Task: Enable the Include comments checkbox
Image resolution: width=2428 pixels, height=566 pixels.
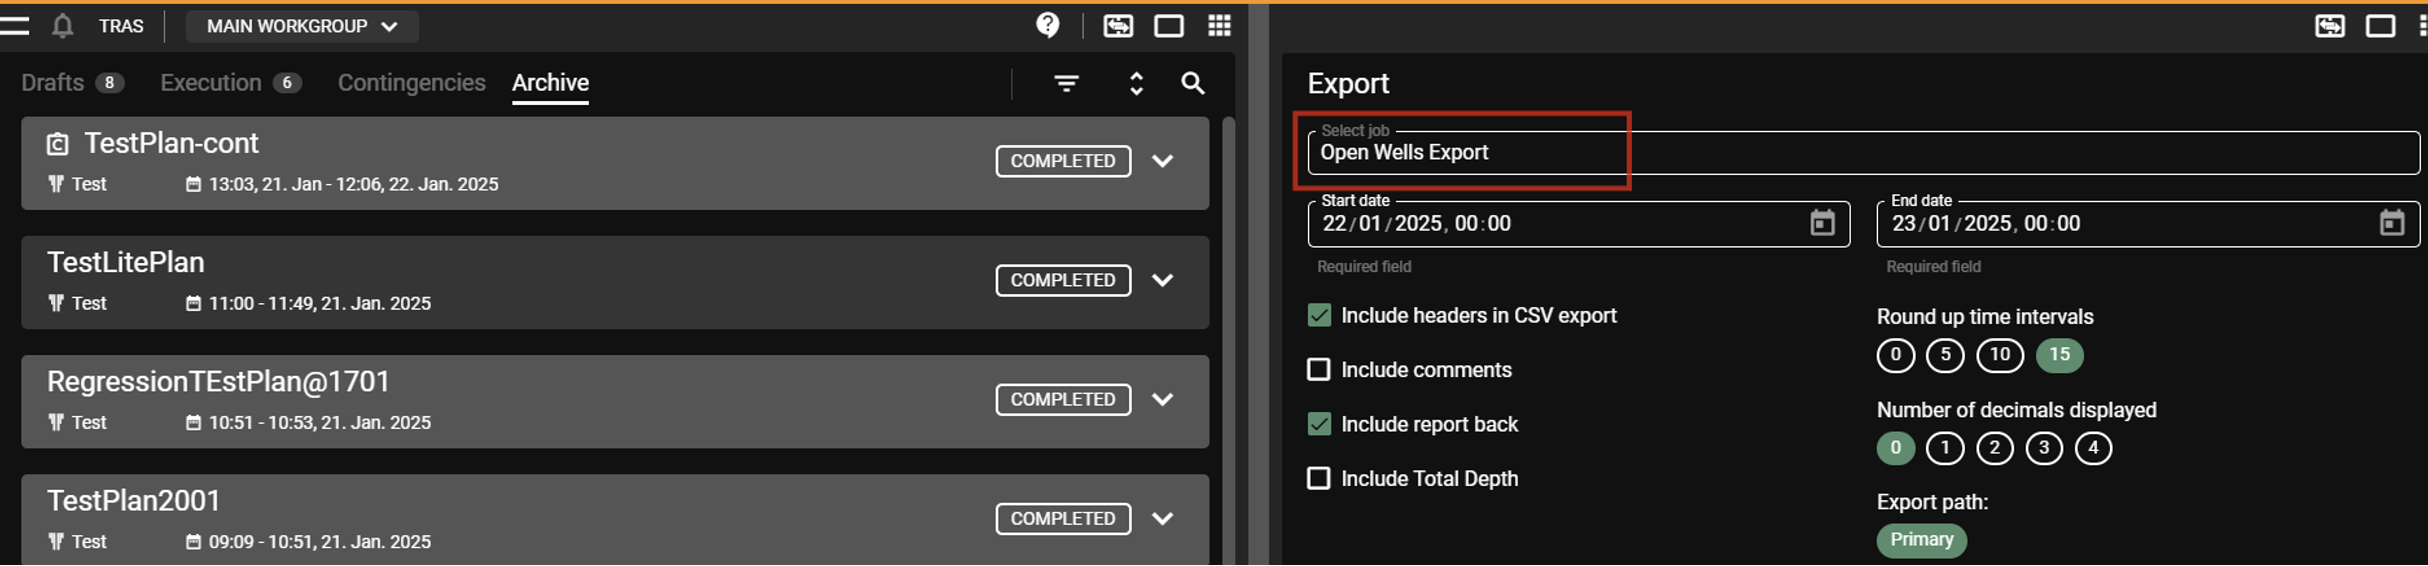Action: pos(1319,370)
